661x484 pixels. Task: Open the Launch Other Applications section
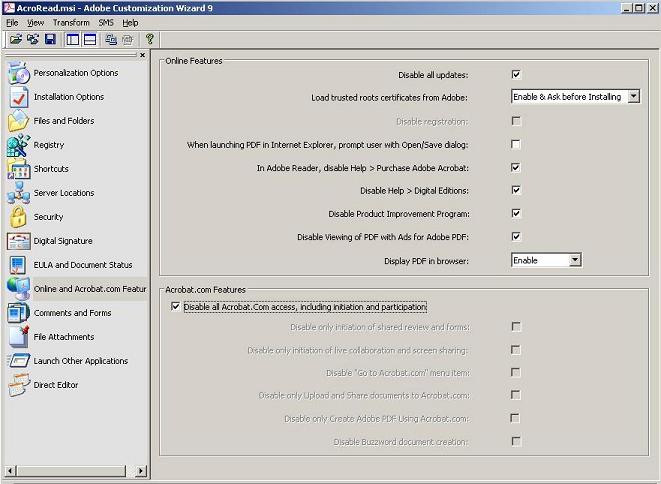80,361
